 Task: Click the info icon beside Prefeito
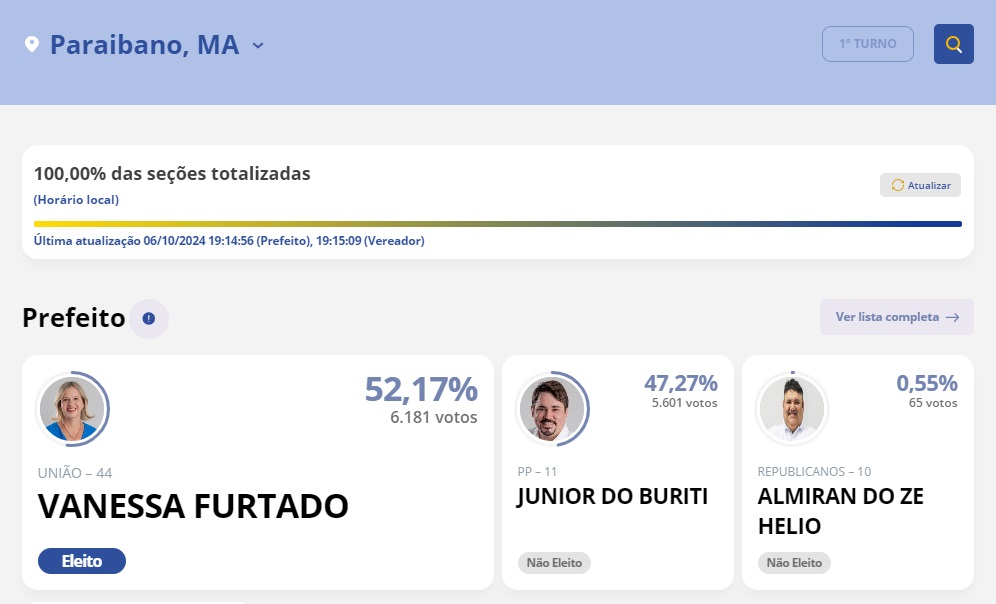(149, 319)
